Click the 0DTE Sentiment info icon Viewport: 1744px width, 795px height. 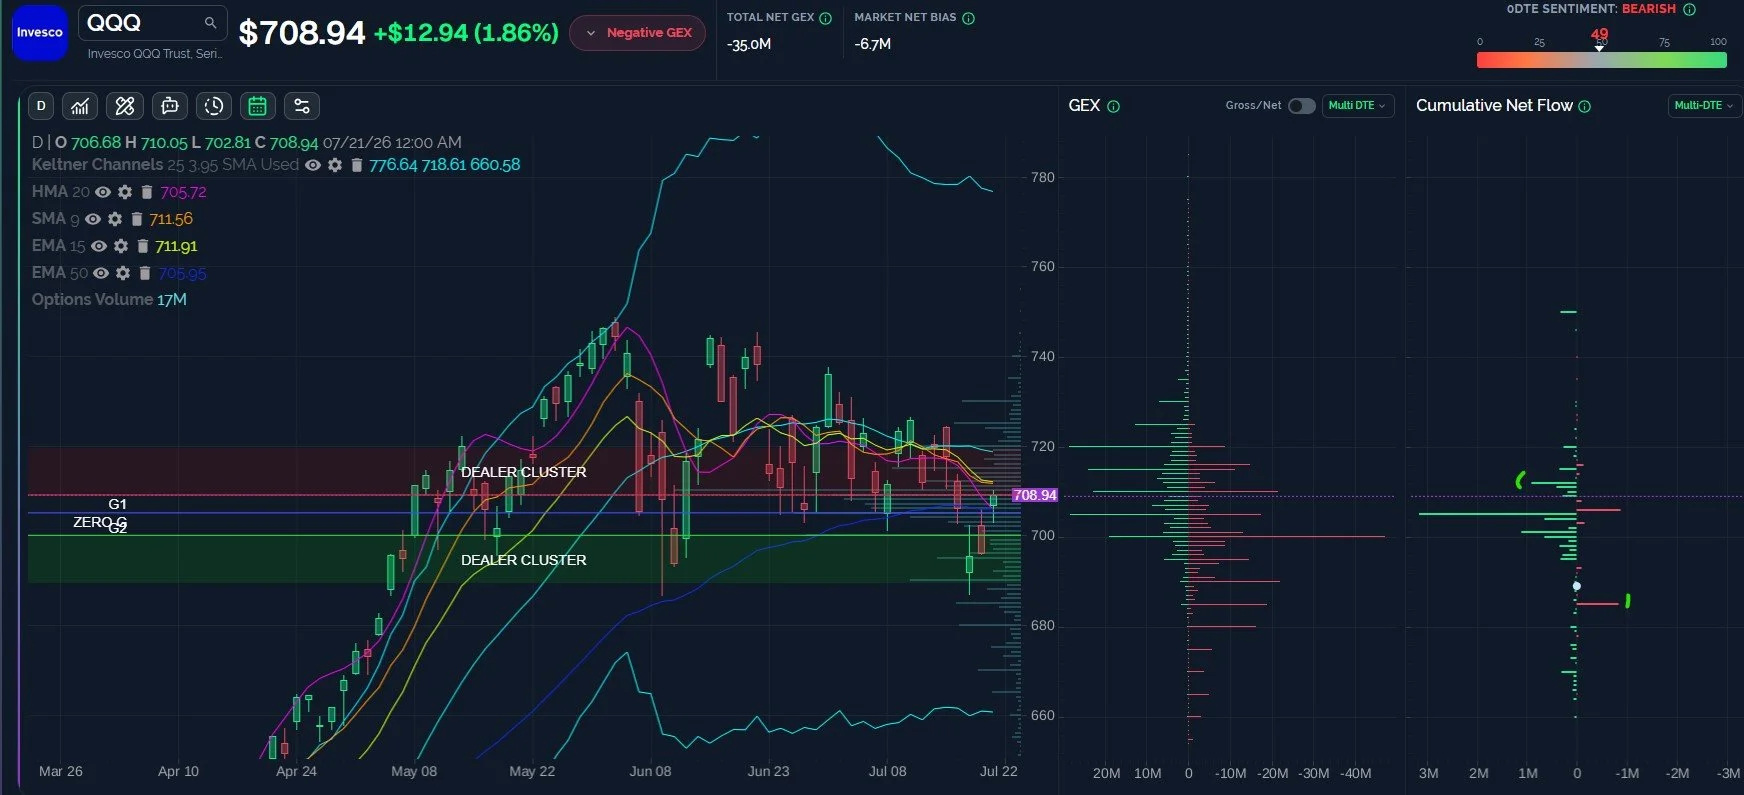tap(1689, 9)
